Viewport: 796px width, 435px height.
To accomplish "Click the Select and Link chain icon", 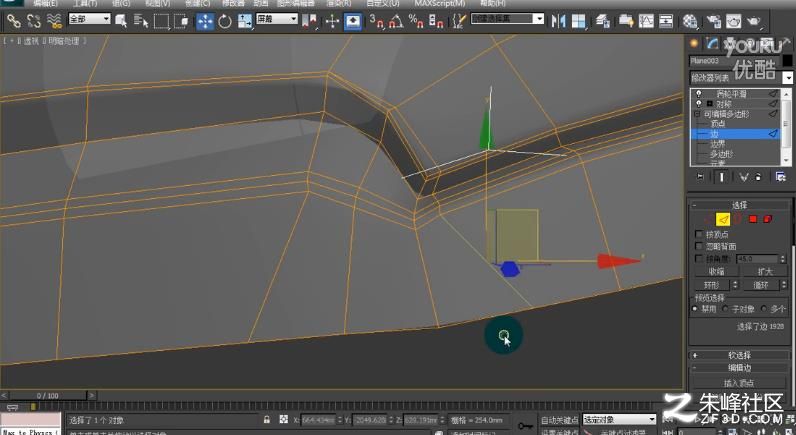I will [x=13, y=21].
